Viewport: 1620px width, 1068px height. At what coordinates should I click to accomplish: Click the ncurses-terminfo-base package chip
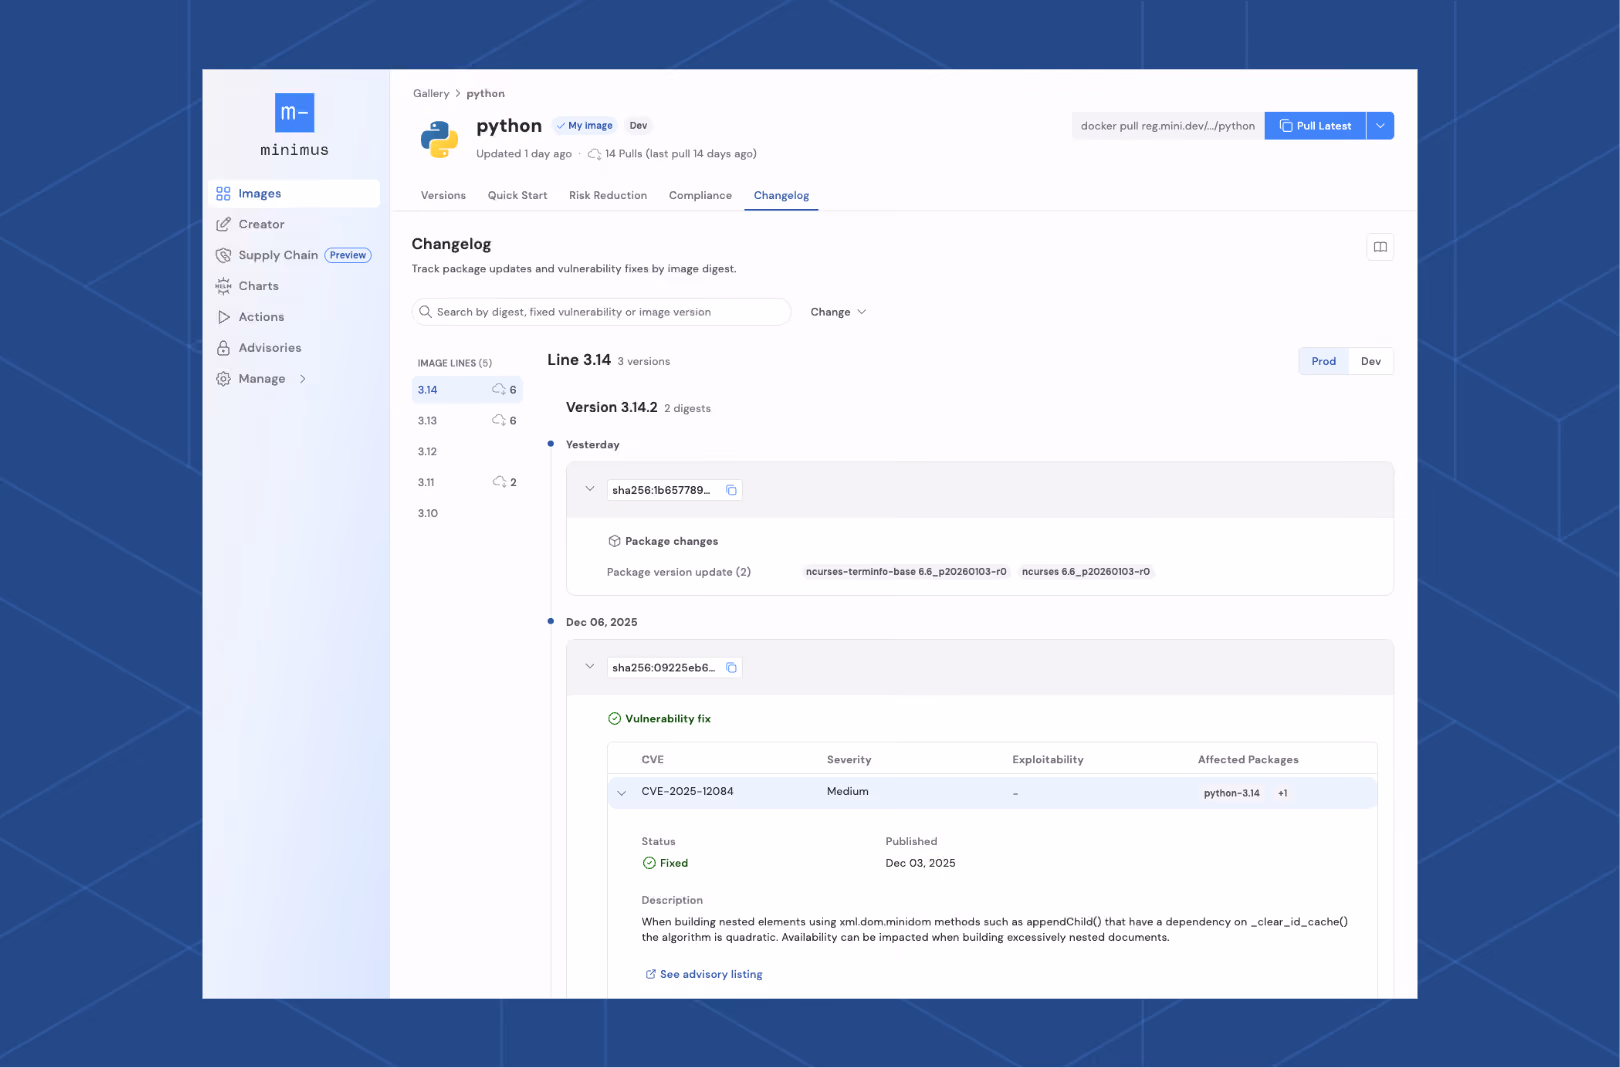click(x=906, y=572)
